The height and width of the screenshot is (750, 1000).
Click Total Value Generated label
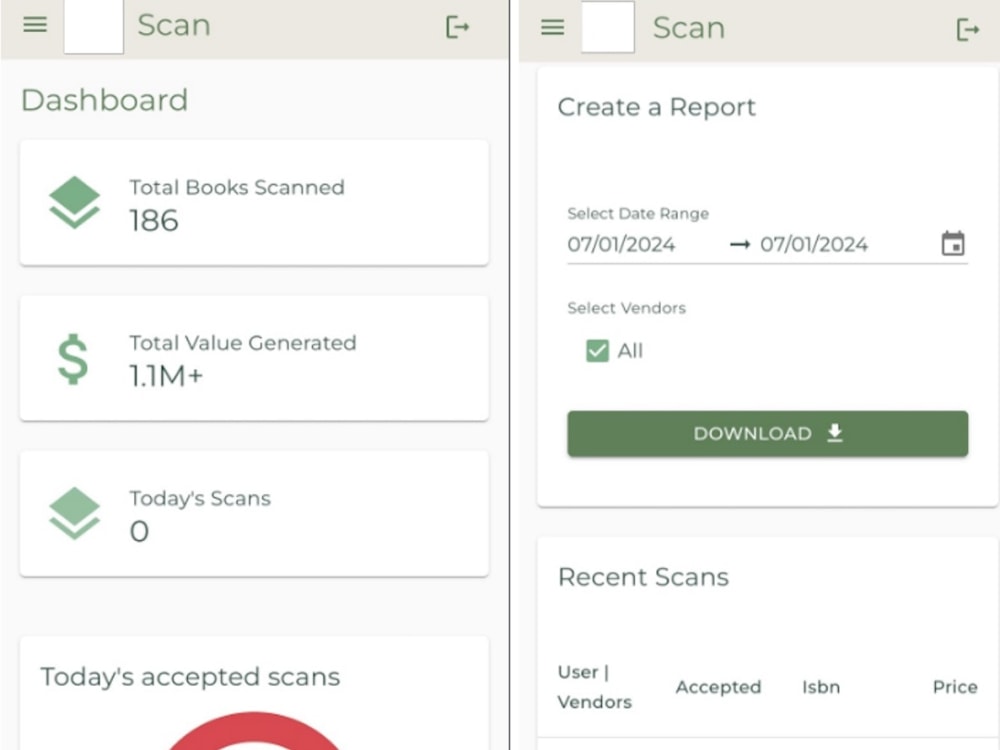242,343
